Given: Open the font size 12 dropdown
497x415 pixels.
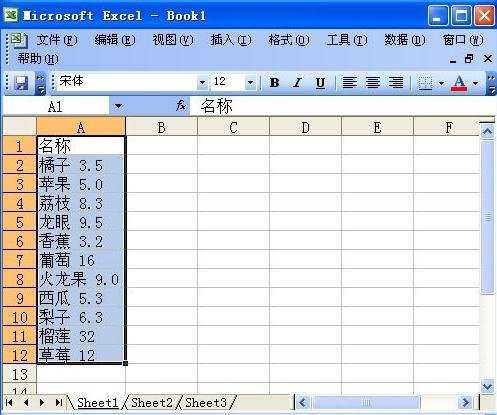Looking at the screenshot, I should tap(250, 82).
